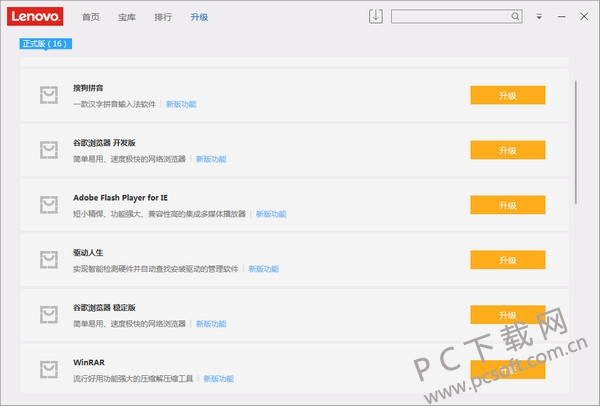Click the Adobe Flash Player for IE icon

click(x=49, y=205)
